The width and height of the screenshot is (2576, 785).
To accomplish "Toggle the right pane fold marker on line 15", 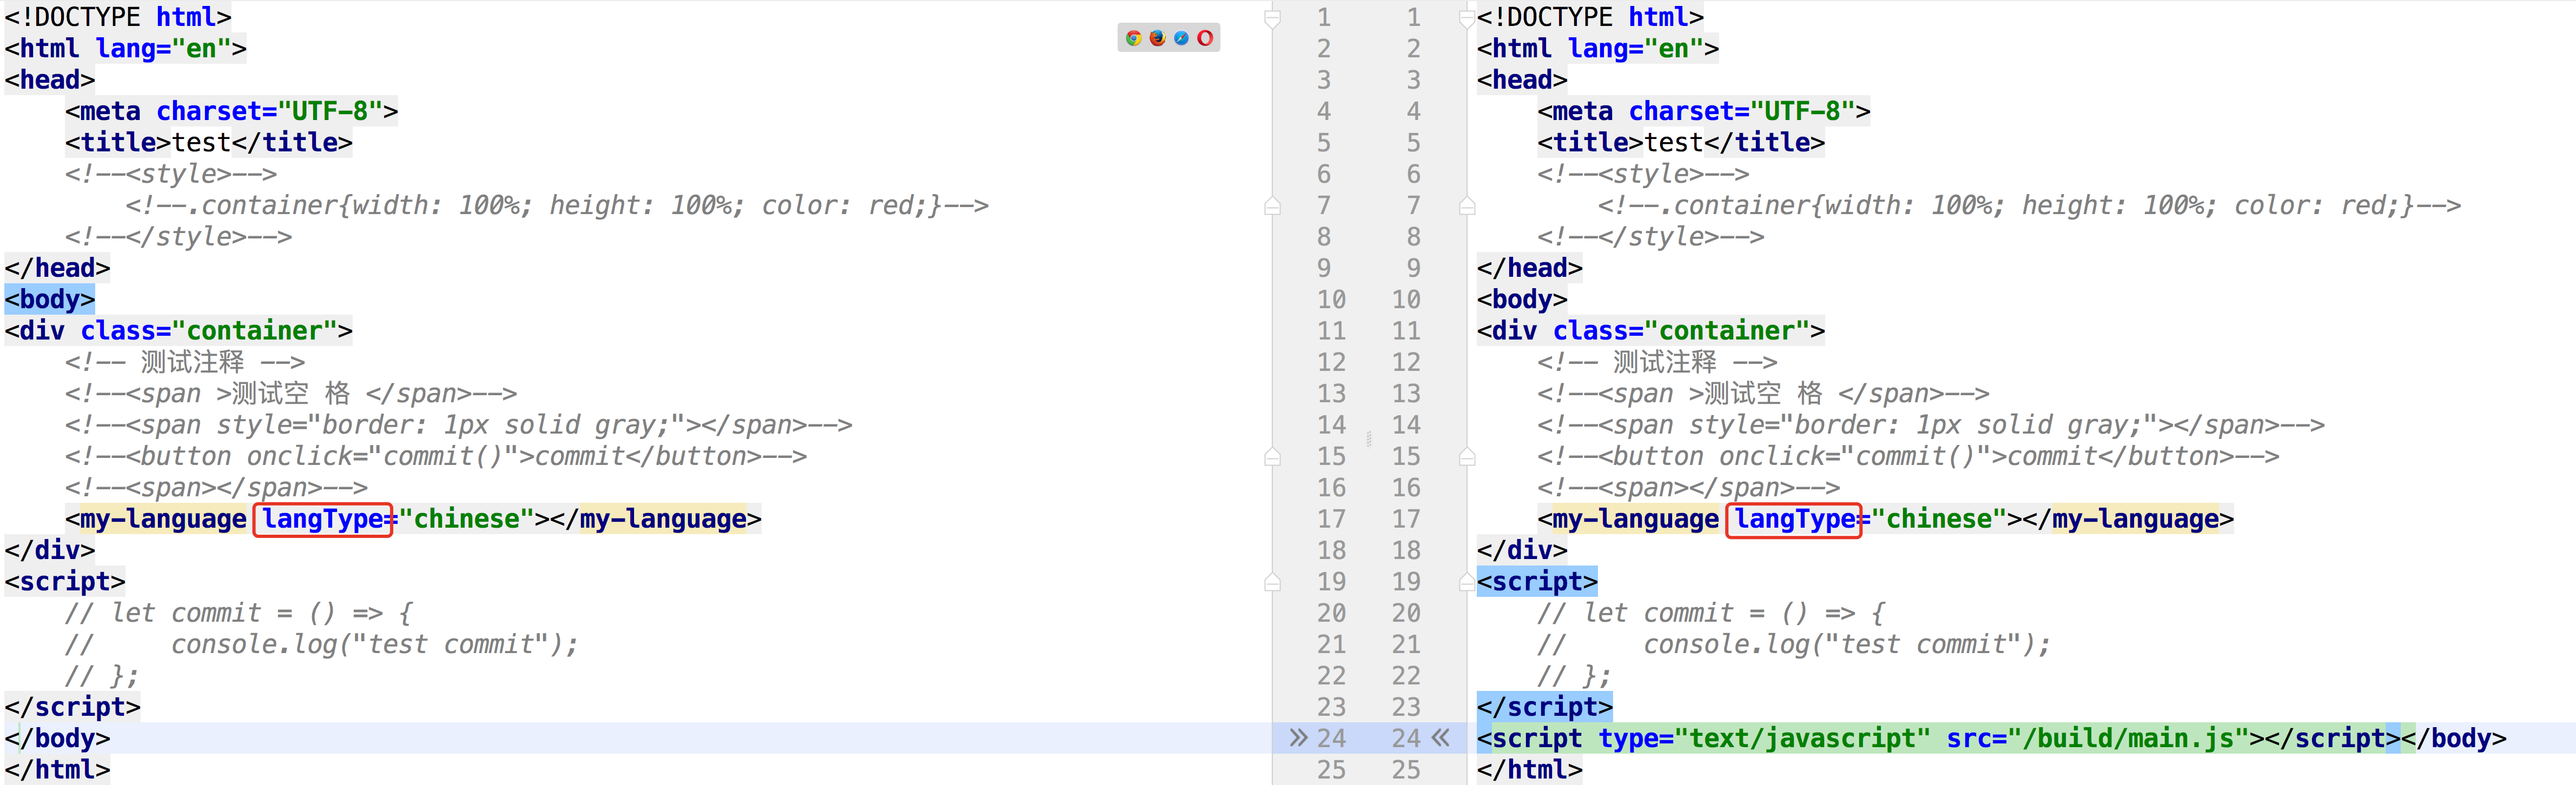I will pos(1467,457).
